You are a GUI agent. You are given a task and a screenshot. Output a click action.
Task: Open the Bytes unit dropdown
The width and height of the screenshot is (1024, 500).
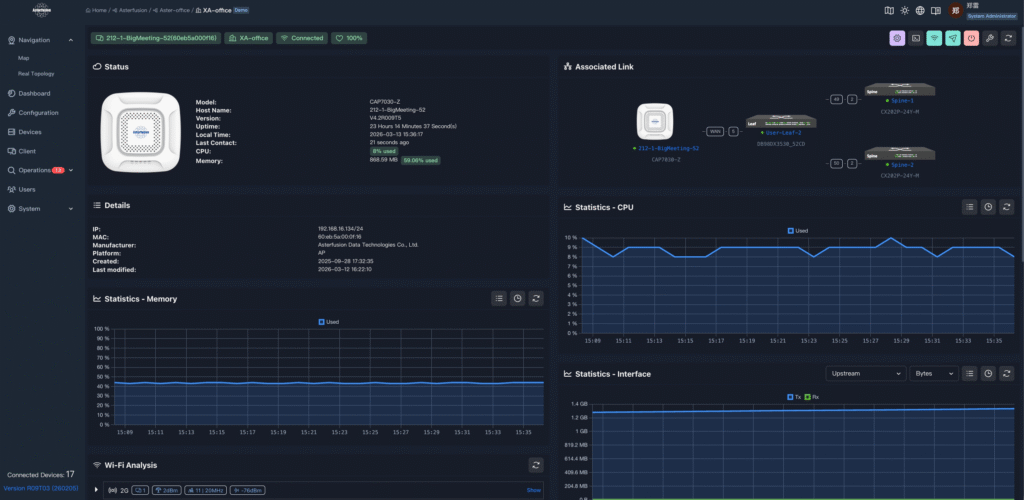933,373
